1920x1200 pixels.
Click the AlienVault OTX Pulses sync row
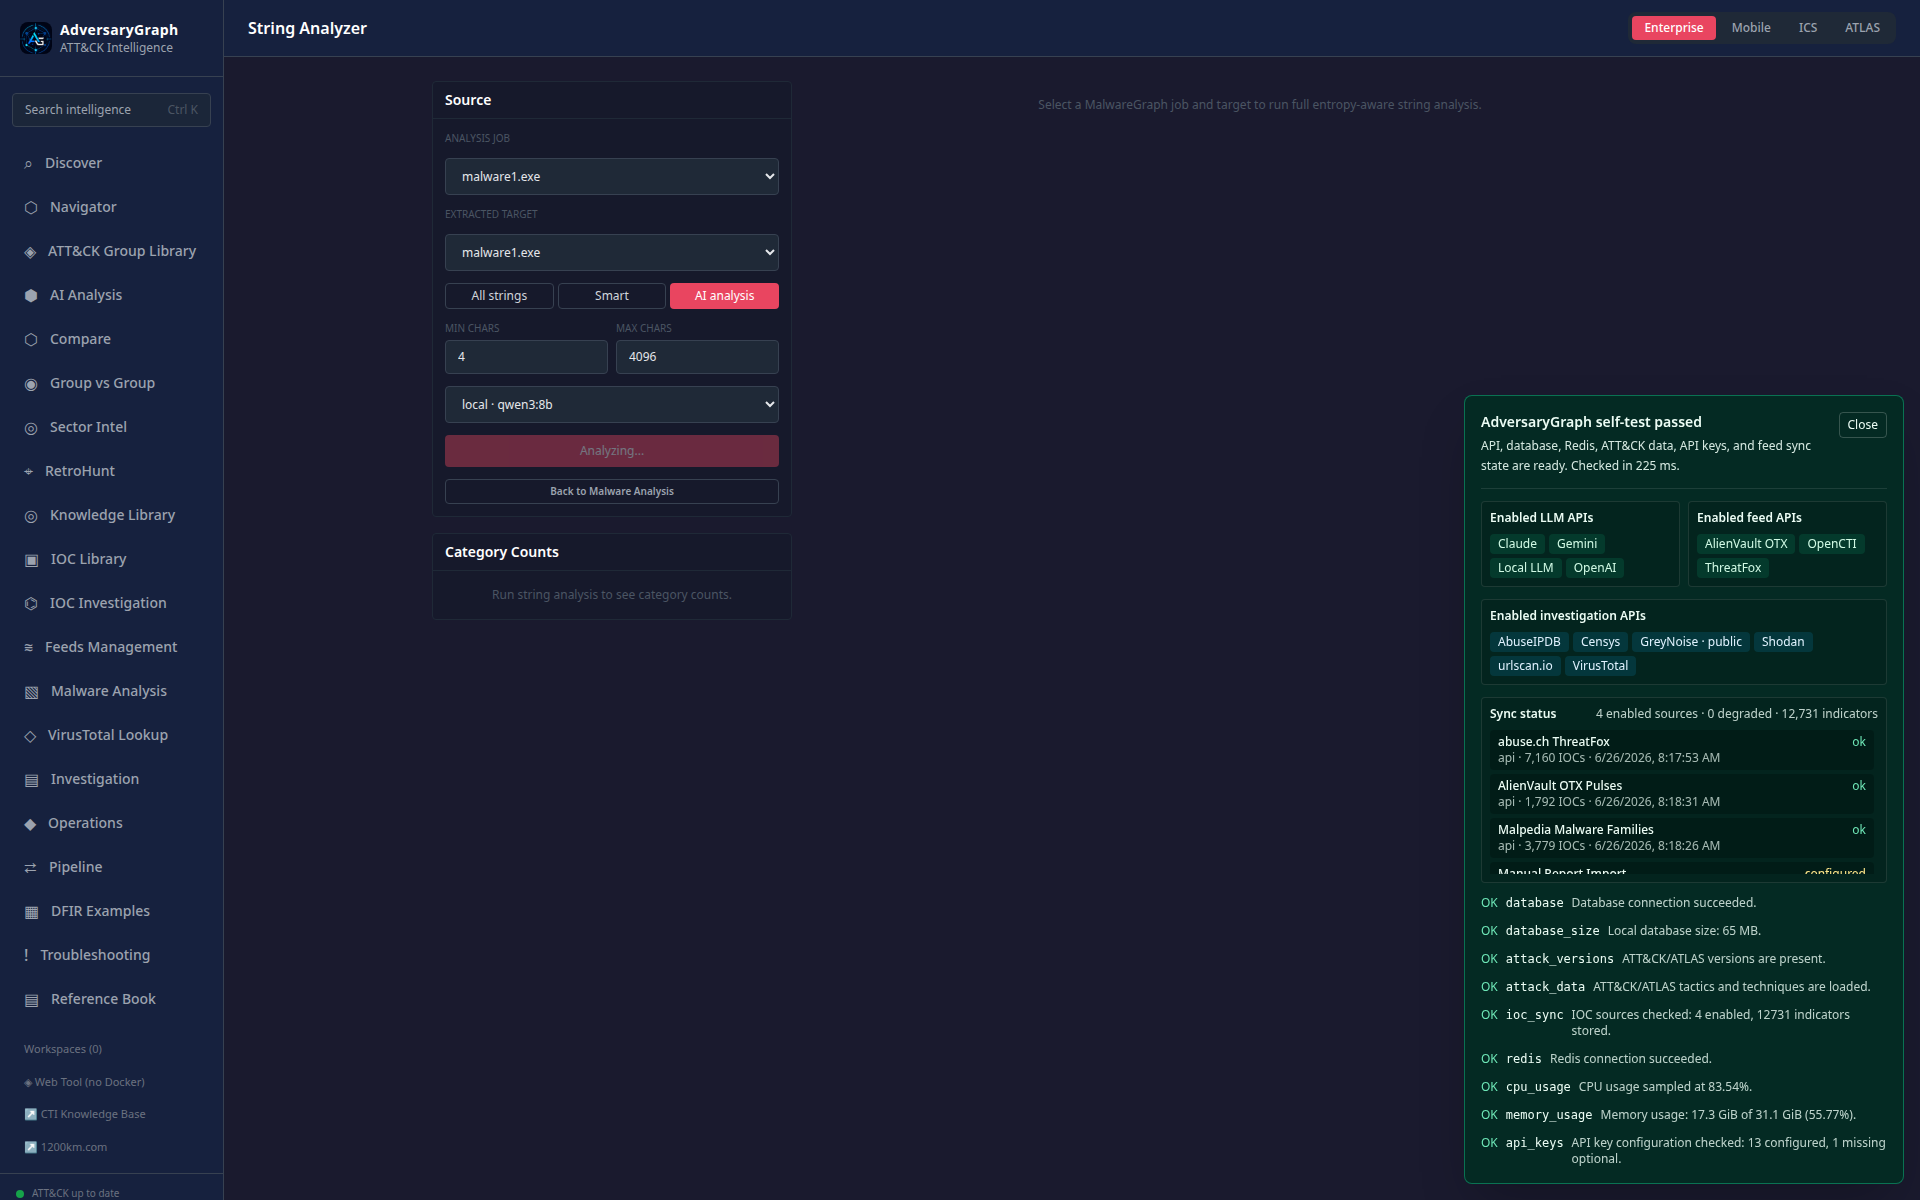pyautogui.click(x=1682, y=794)
